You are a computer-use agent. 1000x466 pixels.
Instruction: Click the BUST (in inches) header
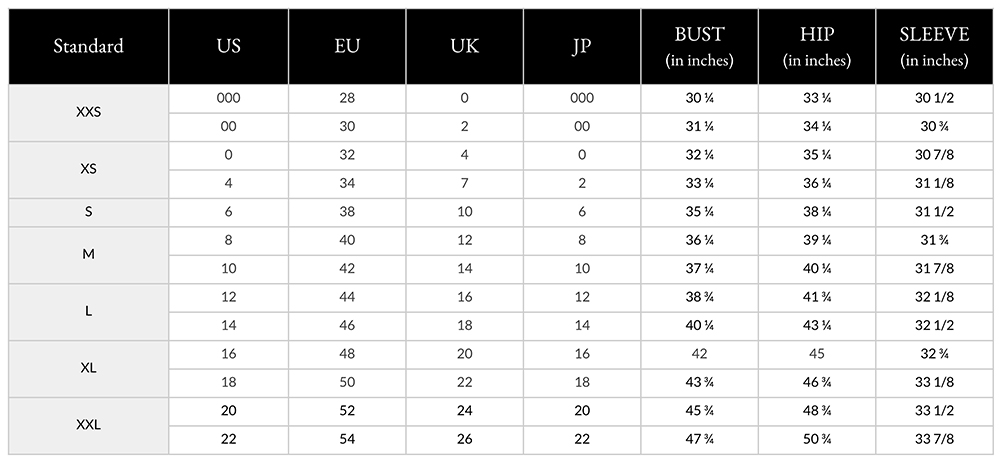699,47
